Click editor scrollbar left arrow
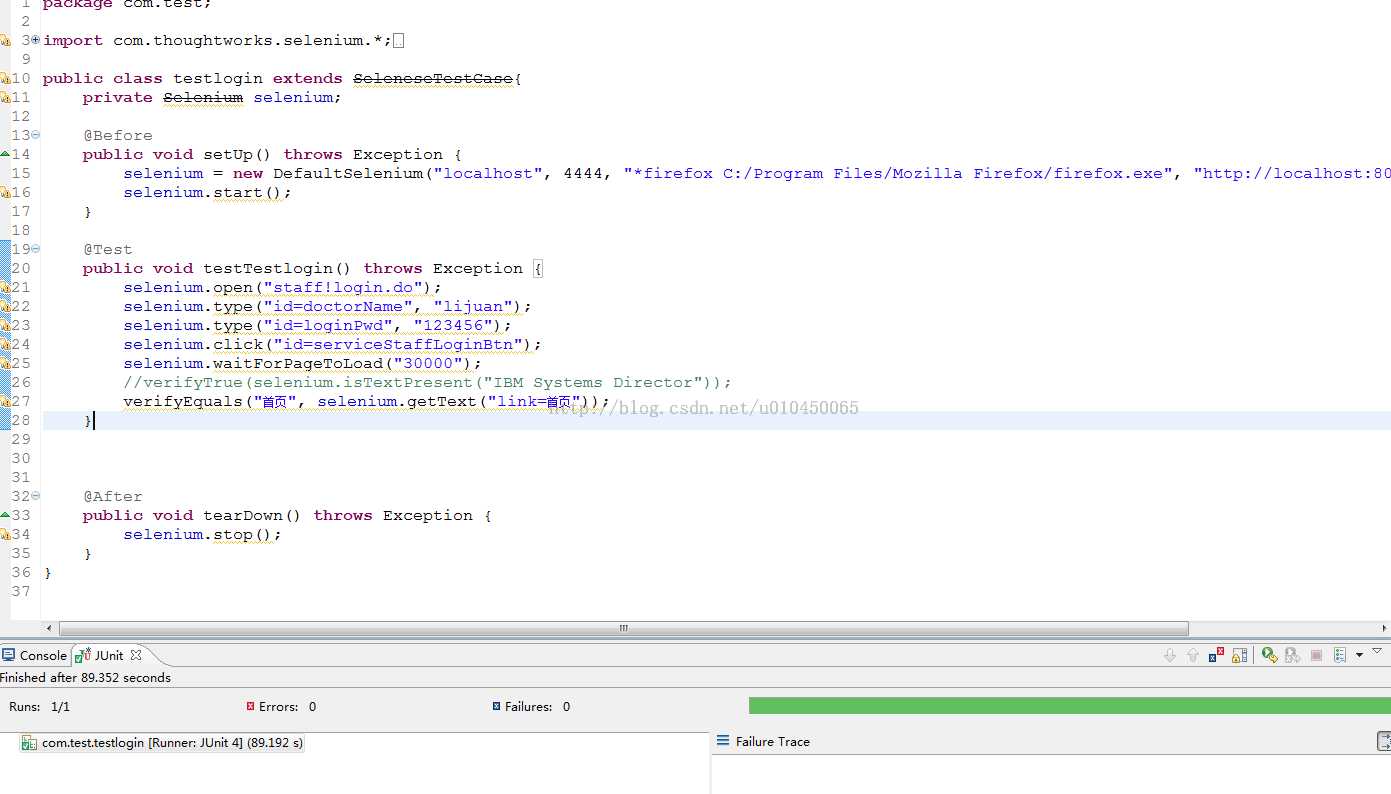This screenshot has height=794, width=1391. point(50,628)
